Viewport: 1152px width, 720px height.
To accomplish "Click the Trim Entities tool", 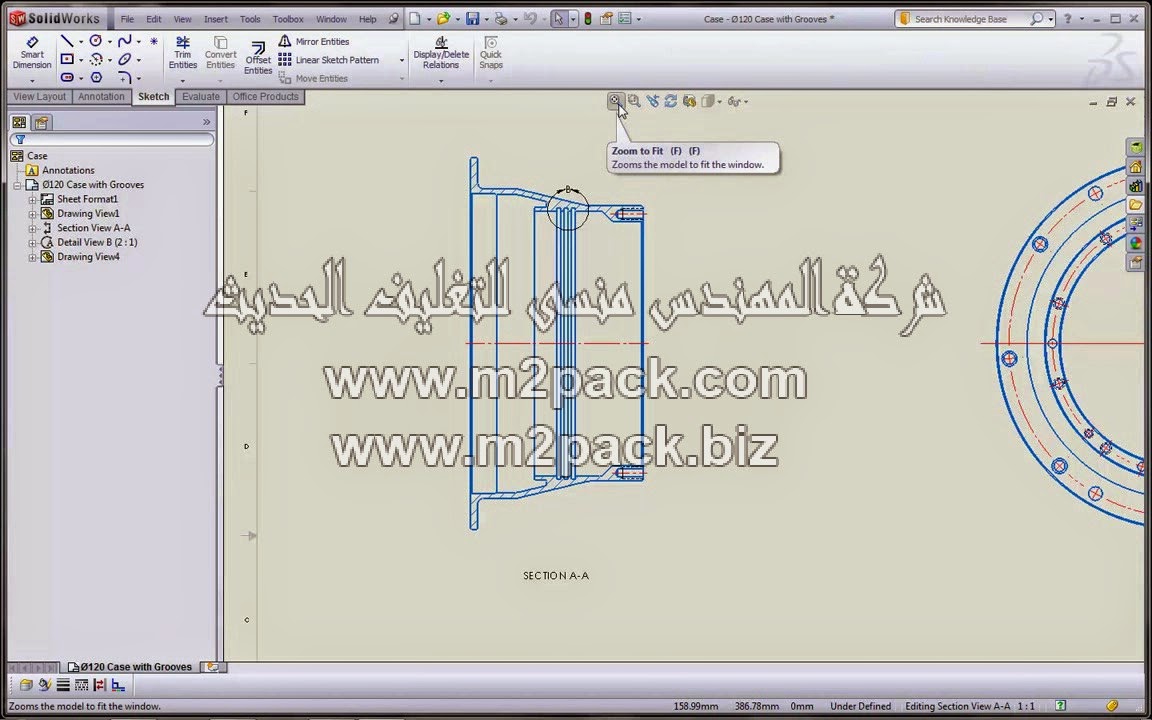I will [183, 53].
